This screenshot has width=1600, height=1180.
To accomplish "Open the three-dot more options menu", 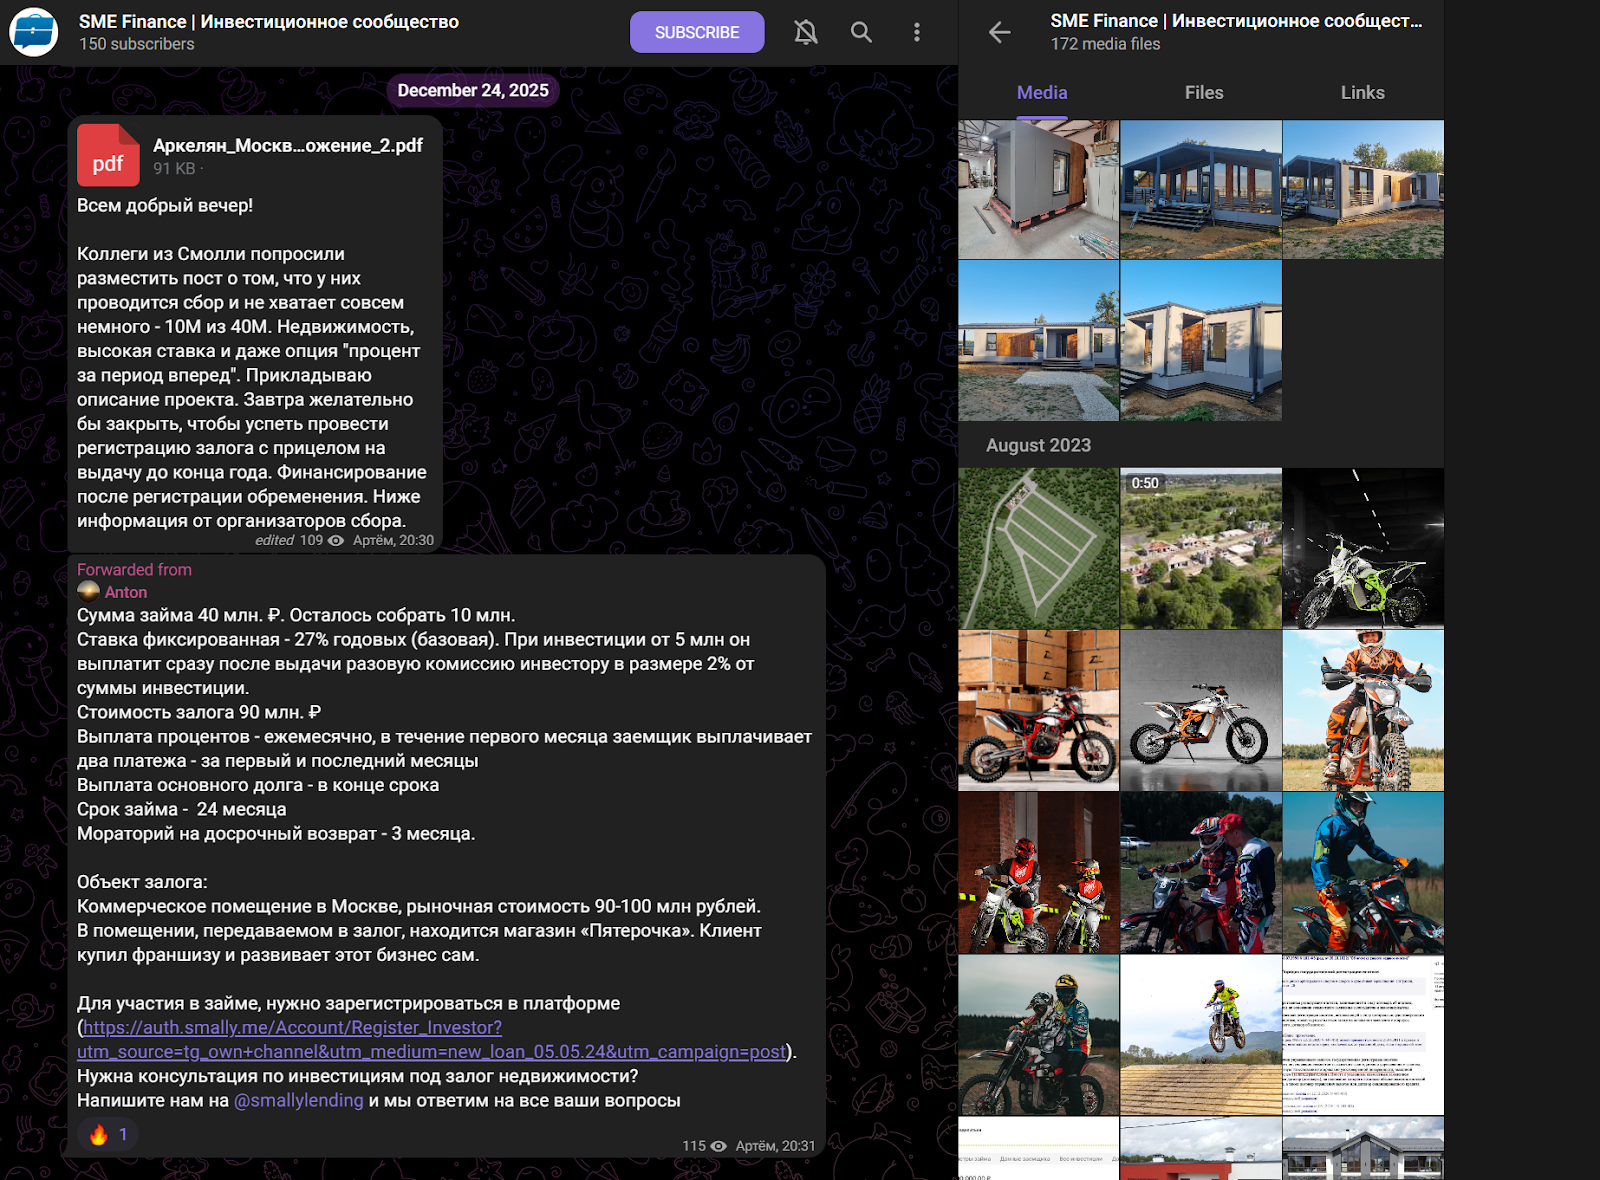I will tap(916, 32).
